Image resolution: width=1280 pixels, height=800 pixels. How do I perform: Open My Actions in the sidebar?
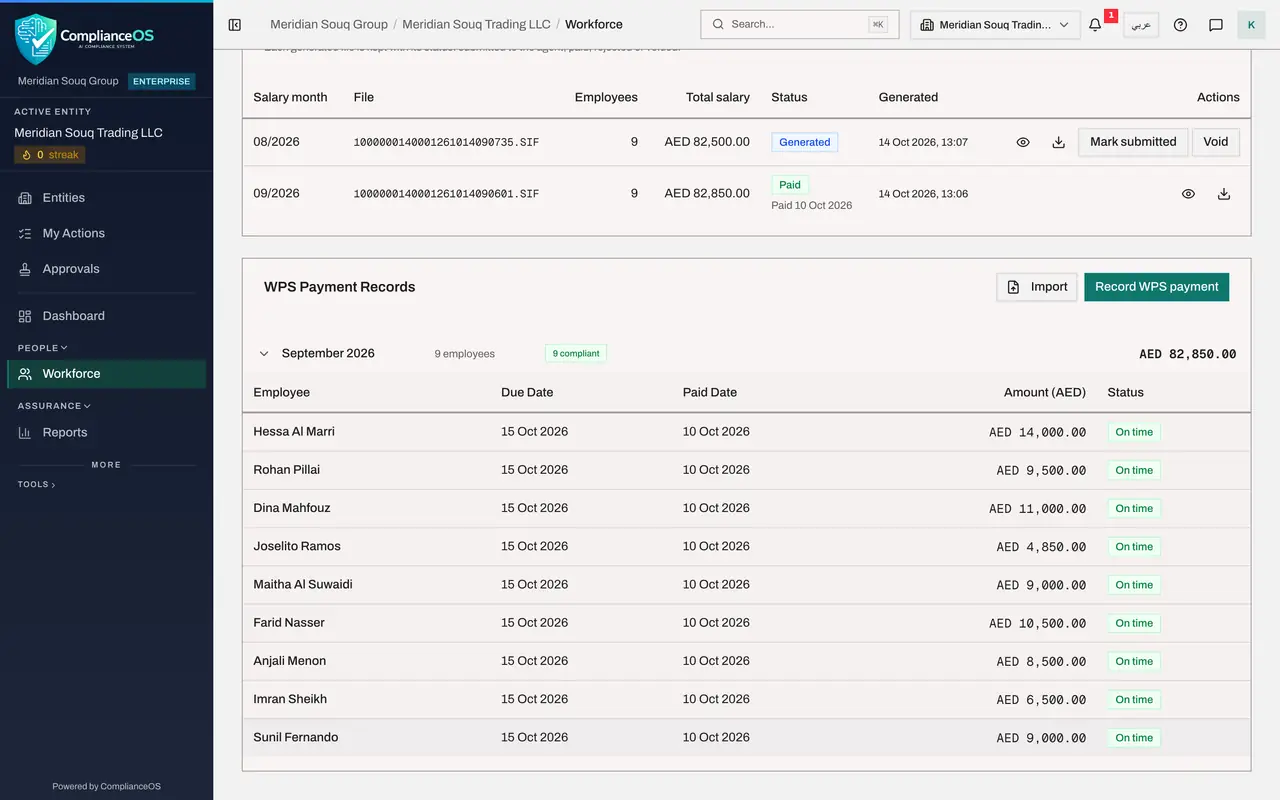click(x=107, y=233)
